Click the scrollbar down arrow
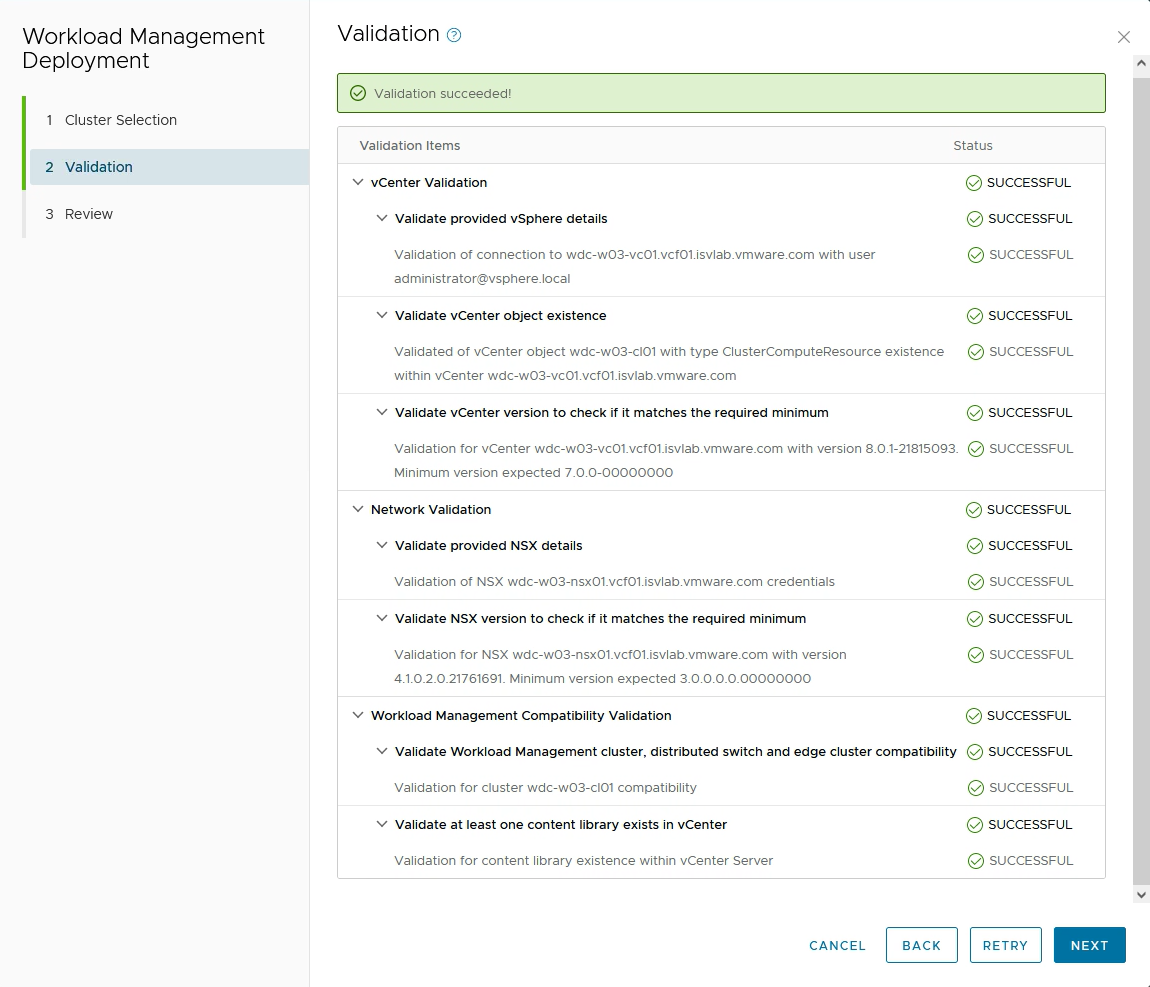Screen dimensions: 1150x987 pyautogui.click(x=1140, y=895)
